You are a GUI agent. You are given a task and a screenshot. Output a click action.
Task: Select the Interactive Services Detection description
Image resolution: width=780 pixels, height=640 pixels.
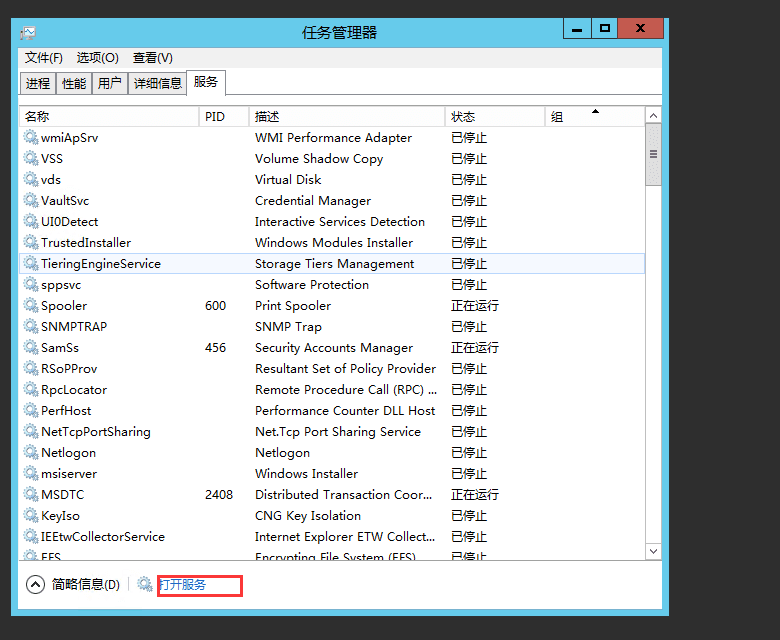tap(340, 221)
